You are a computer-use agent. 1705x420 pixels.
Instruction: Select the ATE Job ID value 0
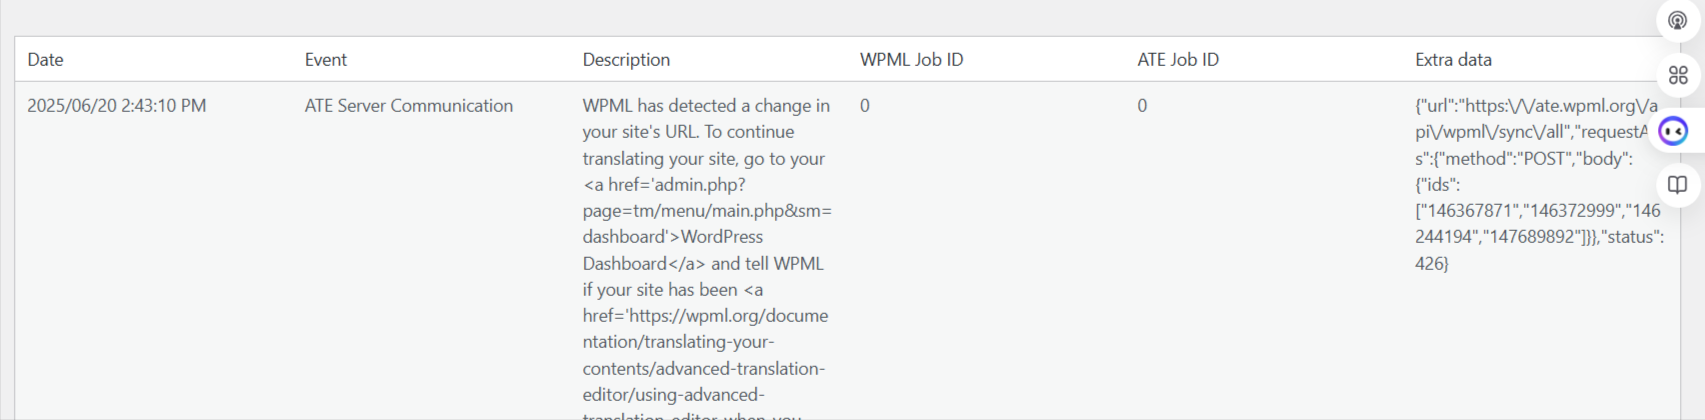tap(1142, 106)
